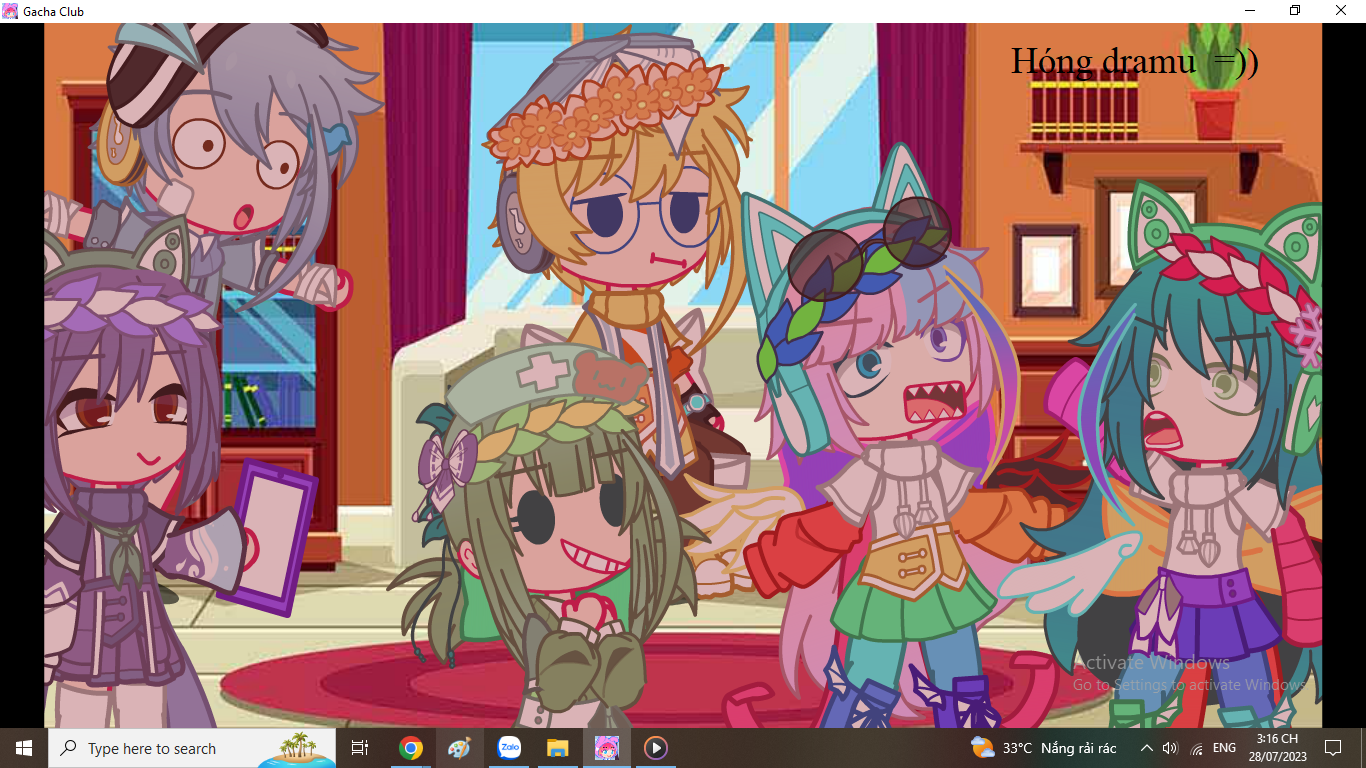Screen dimensions: 1366x768
Task: Launch Zalo from the taskbar
Action: tap(509, 748)
